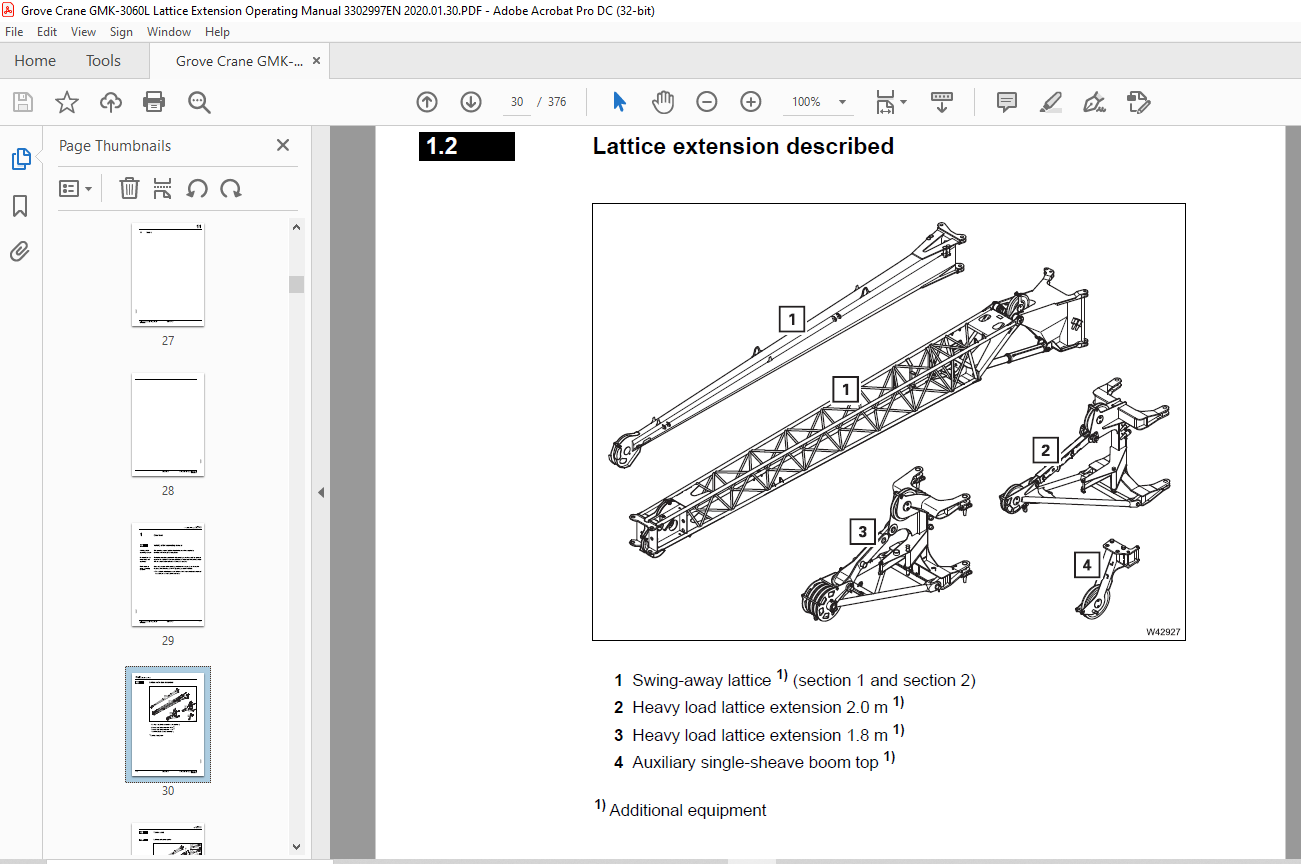Click the page number input field
Viewport: 1301px width, 864px height.
(516, 102)
